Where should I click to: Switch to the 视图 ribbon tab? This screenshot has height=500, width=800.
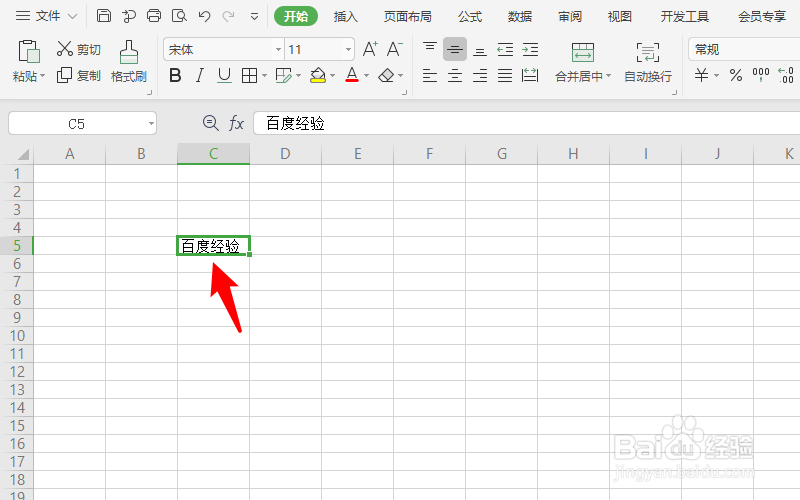[x=619, y=16]
